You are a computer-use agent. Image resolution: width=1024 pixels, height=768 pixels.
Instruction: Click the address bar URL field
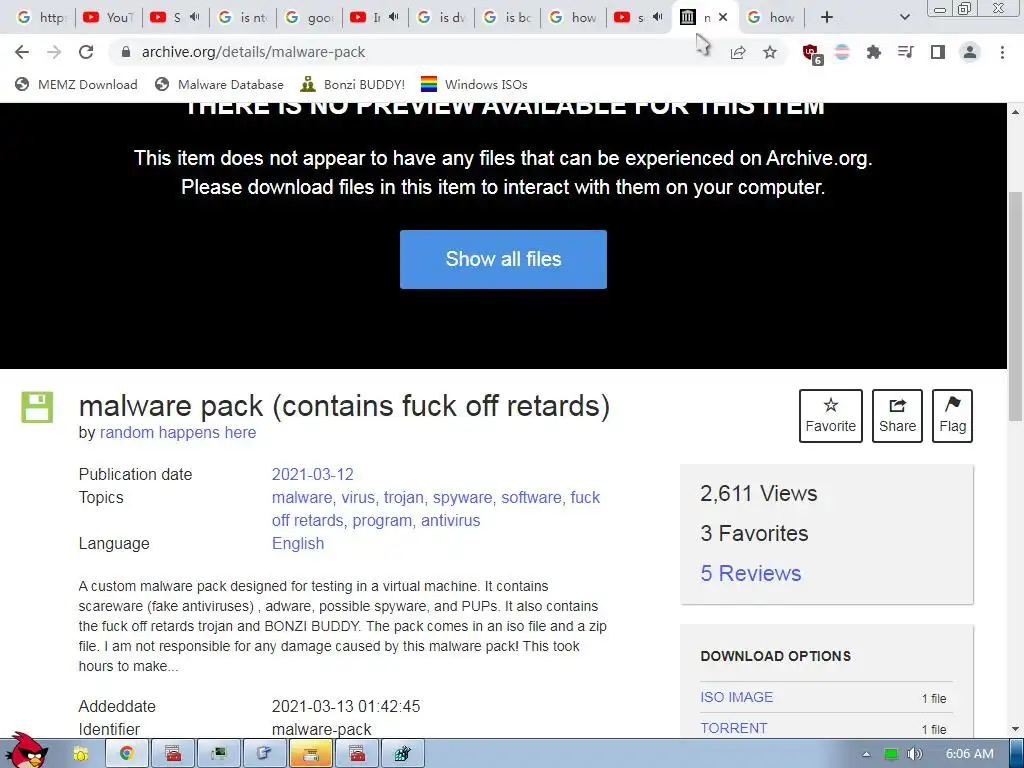[x=418, y=52]
